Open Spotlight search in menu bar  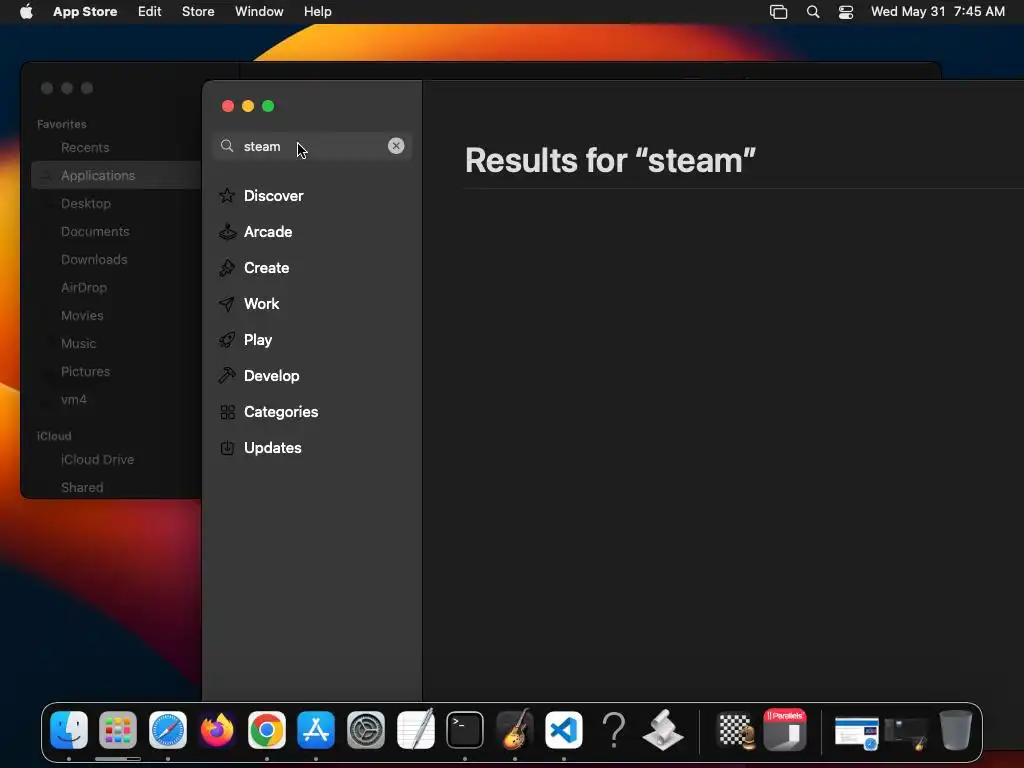[813, 12]
